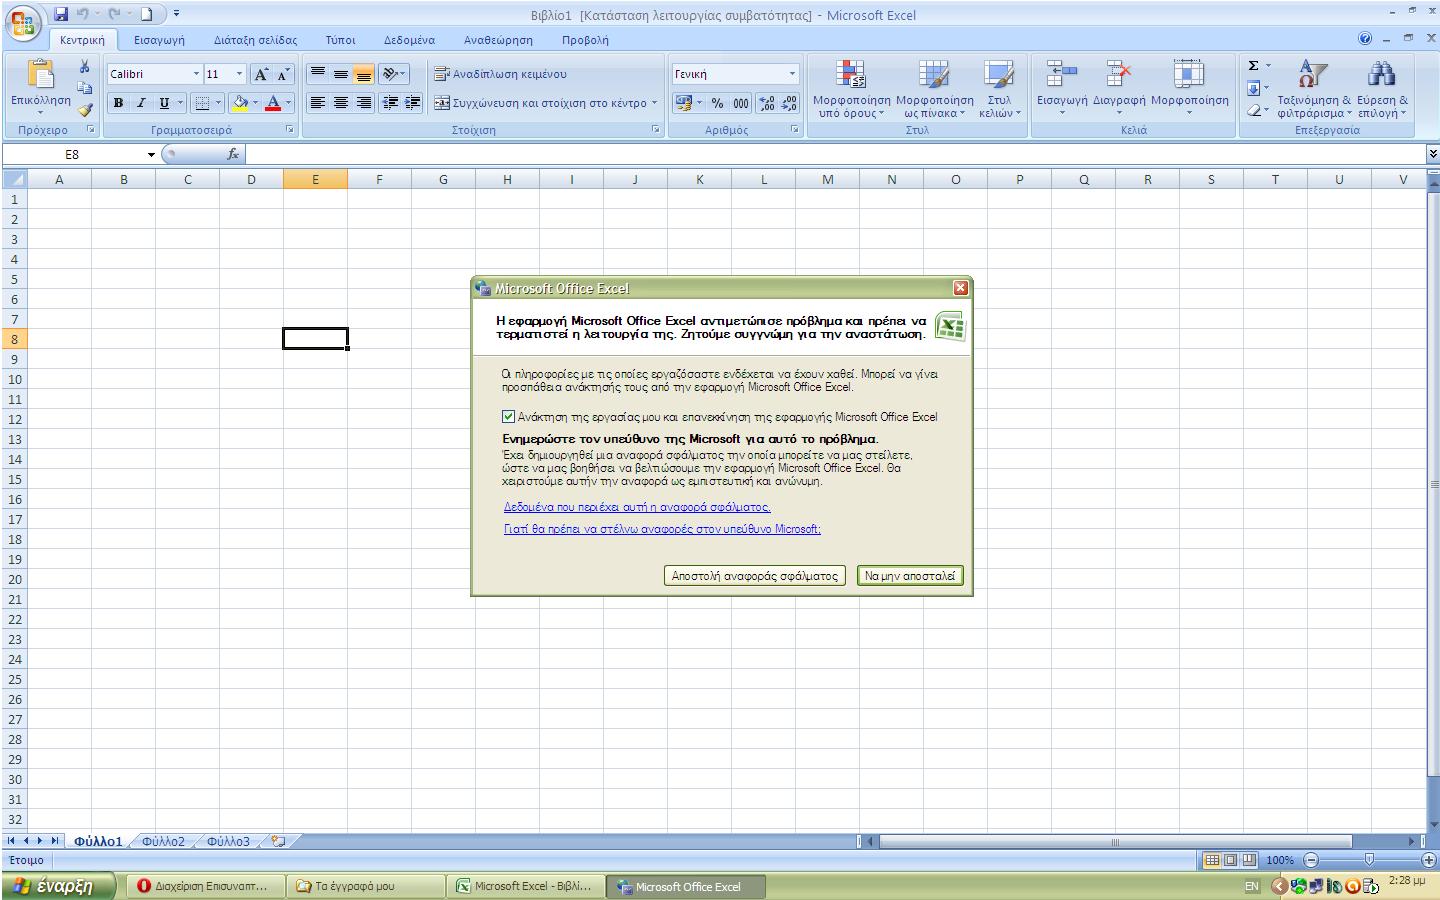The width and height of the screenshot is (1440, 900).
Task: Open the link on why to send reports to Microsoft
Action: pyautogui.click(x=662, y=529)
